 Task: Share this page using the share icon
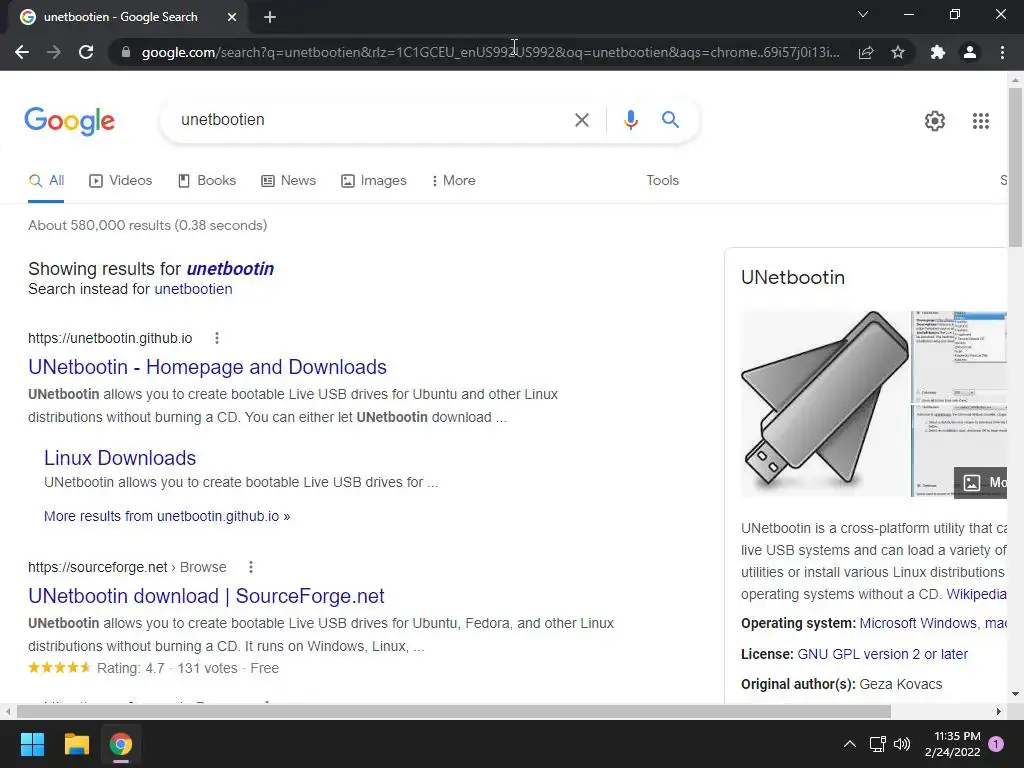[x=866, y=52]
